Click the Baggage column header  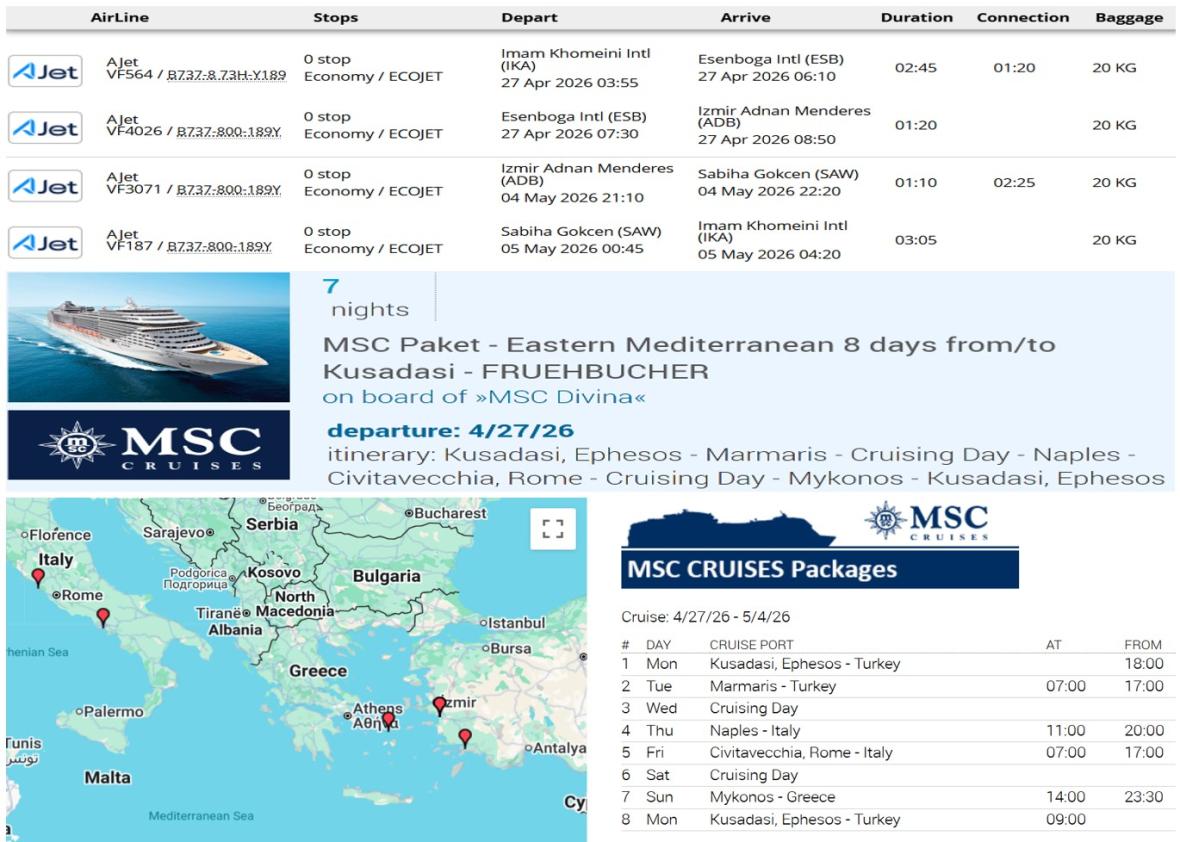(x=1128, y=18)
